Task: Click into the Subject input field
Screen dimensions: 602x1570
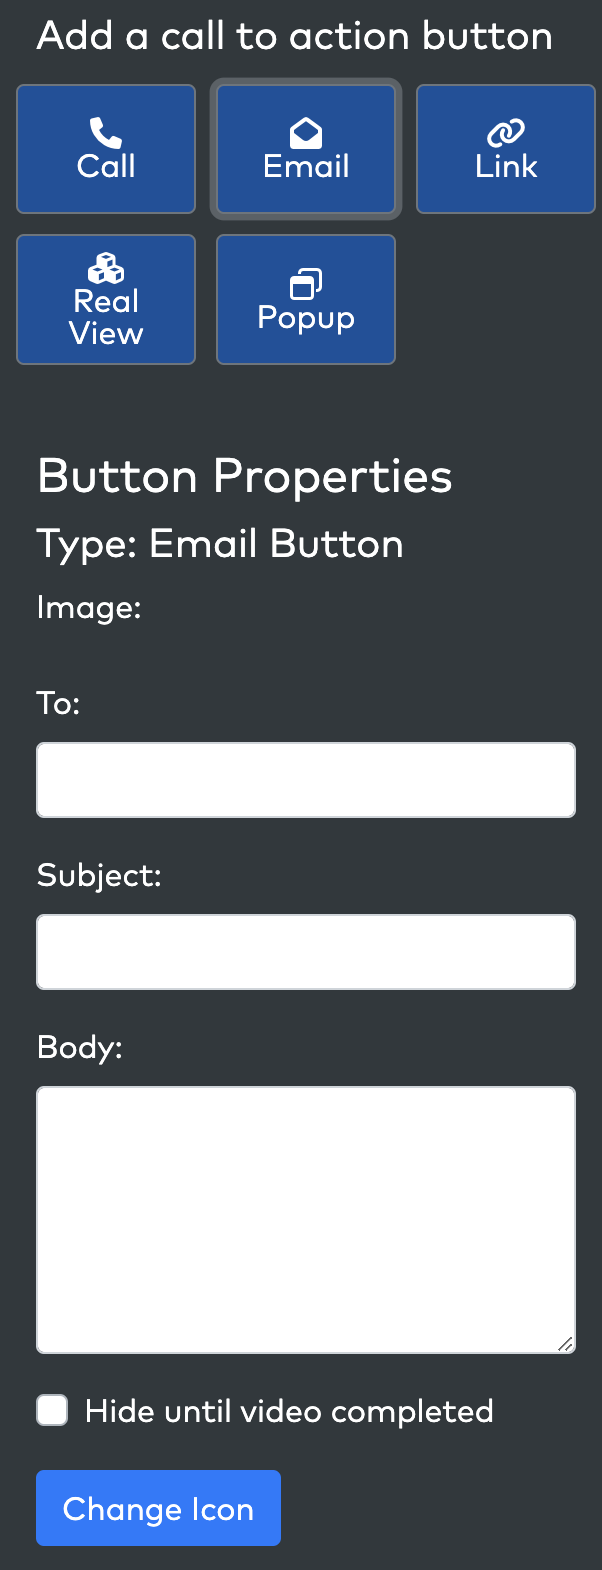Action: point(306,952)
